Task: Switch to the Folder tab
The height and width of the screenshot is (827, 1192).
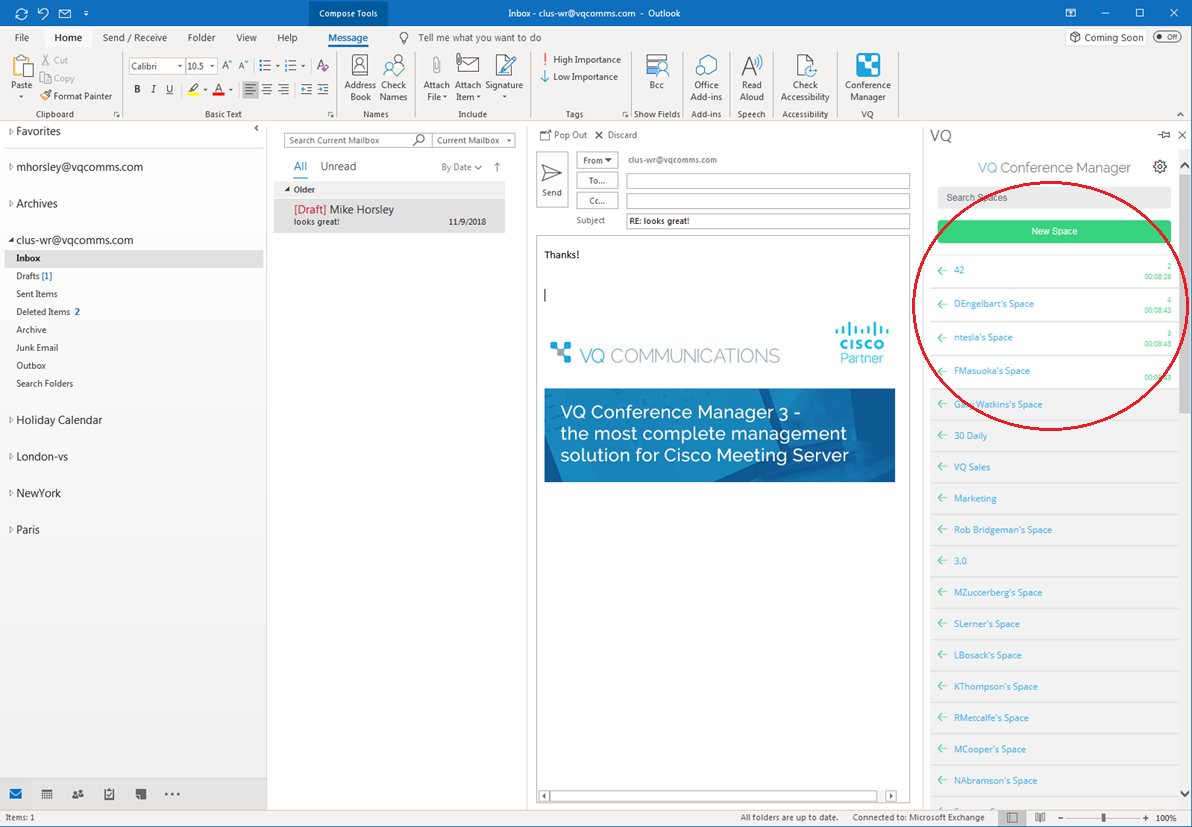Action: point(201,37)
